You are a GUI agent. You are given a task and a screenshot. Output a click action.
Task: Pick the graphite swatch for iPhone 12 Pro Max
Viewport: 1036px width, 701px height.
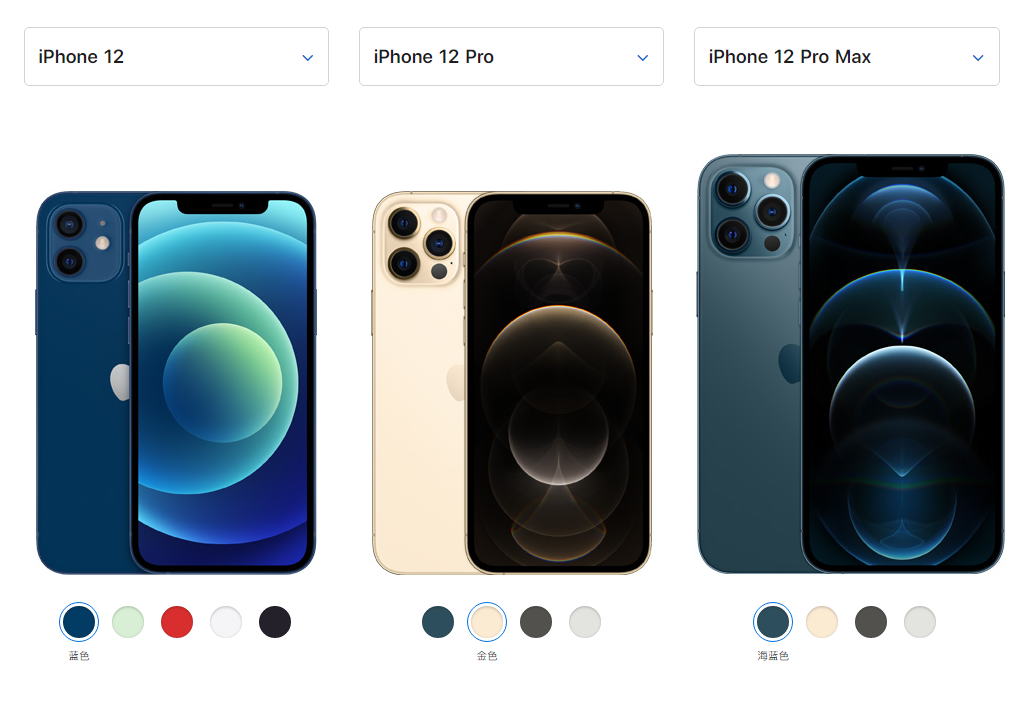(871, 622)
